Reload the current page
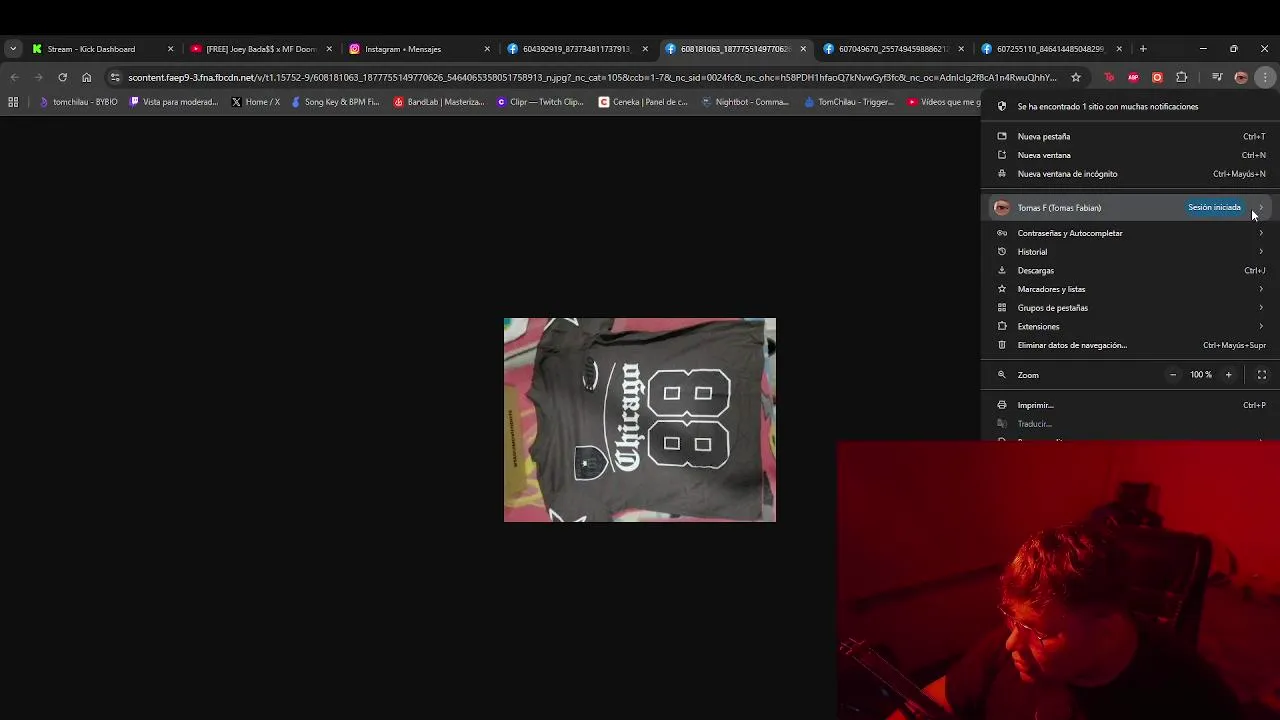 (62, 77)
